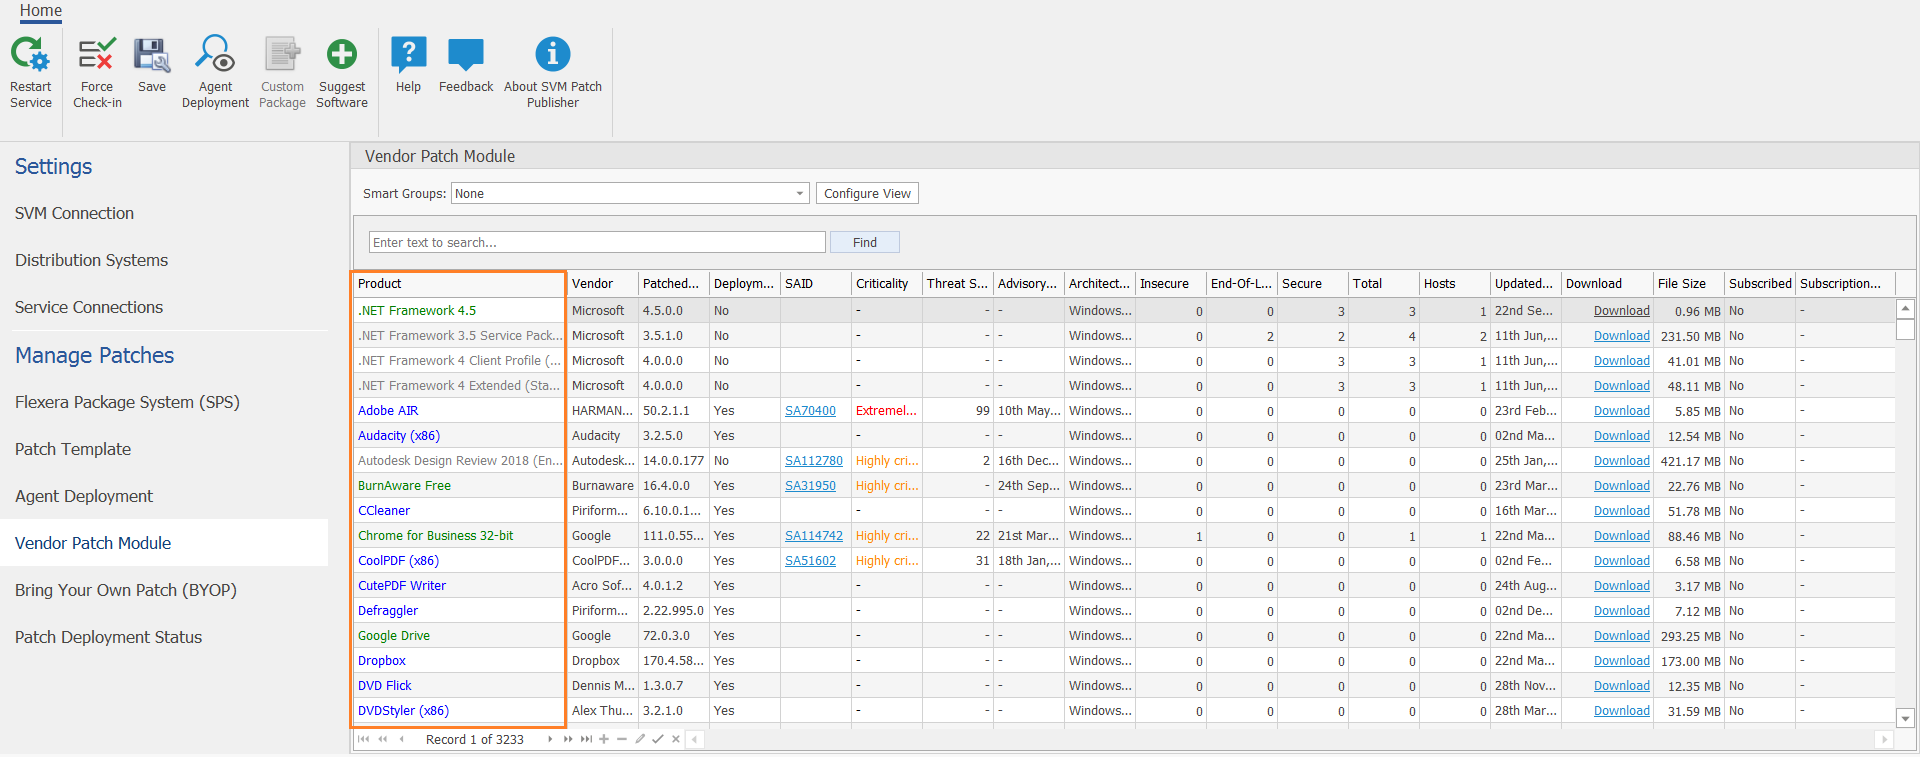This screenshot has height=757, width=1920.
Task: Click Download link for Dropbox row
Action: [1621, 661]
